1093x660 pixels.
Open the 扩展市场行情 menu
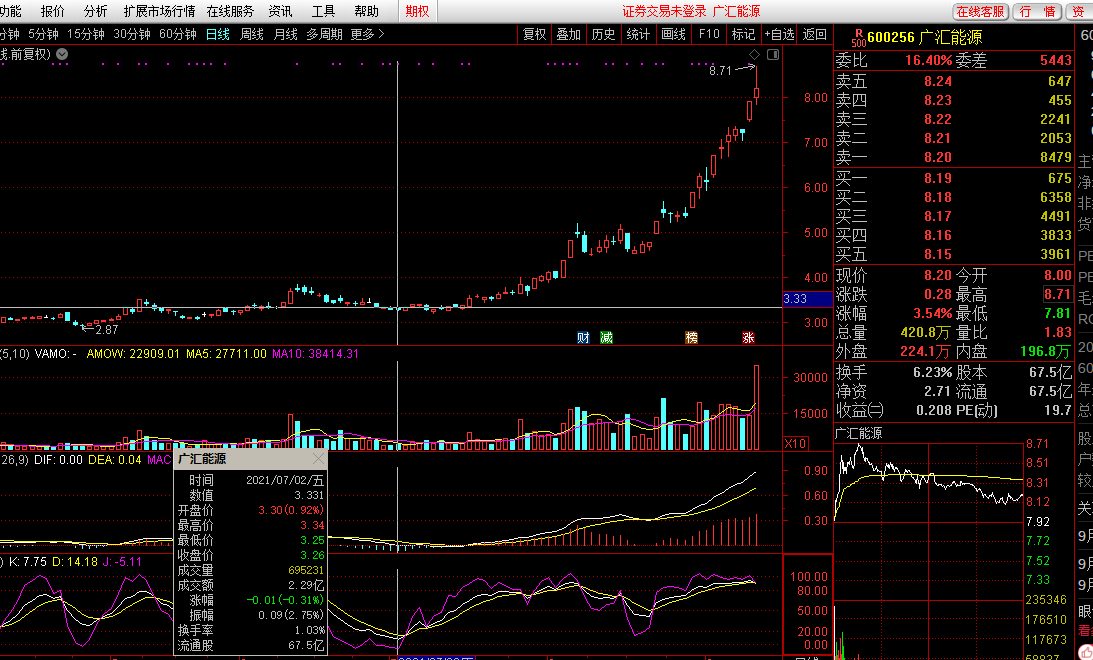coord(159,11)
